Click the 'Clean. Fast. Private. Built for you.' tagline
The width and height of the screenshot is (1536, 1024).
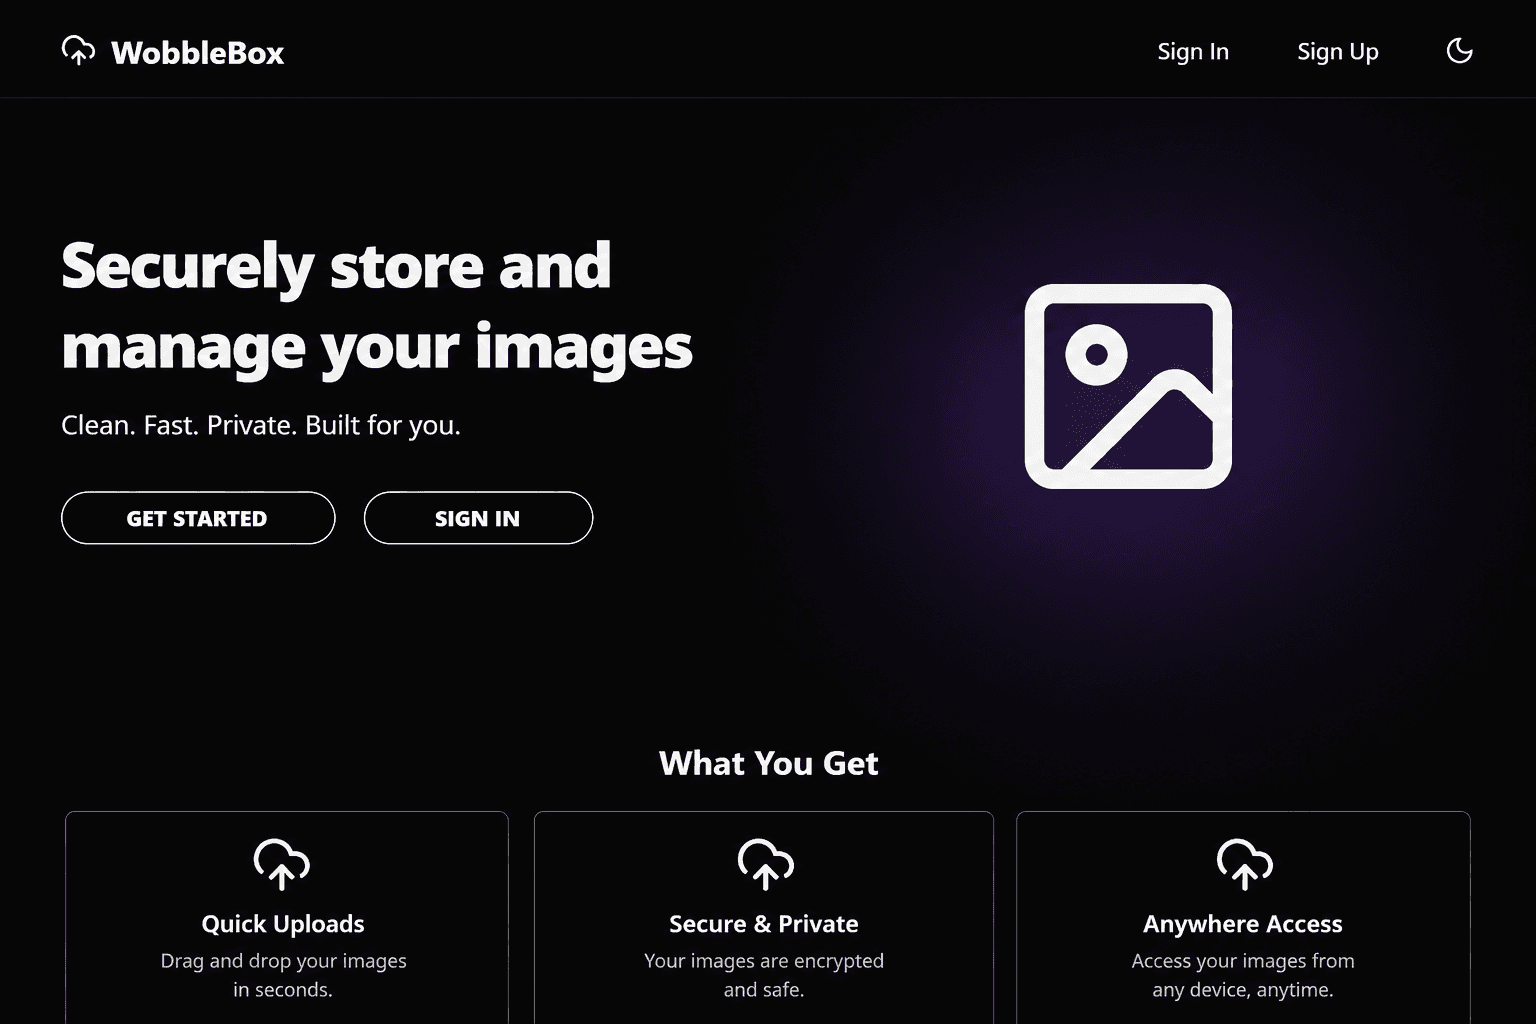coord(261,425)
